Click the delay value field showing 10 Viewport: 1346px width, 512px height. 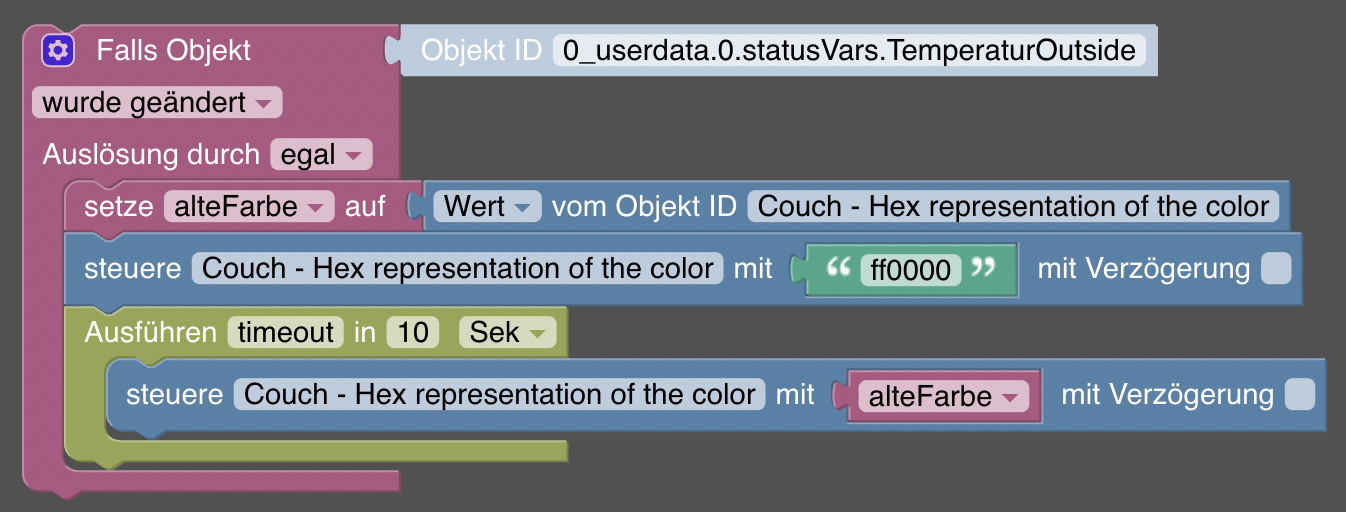(x=413, y=332)
